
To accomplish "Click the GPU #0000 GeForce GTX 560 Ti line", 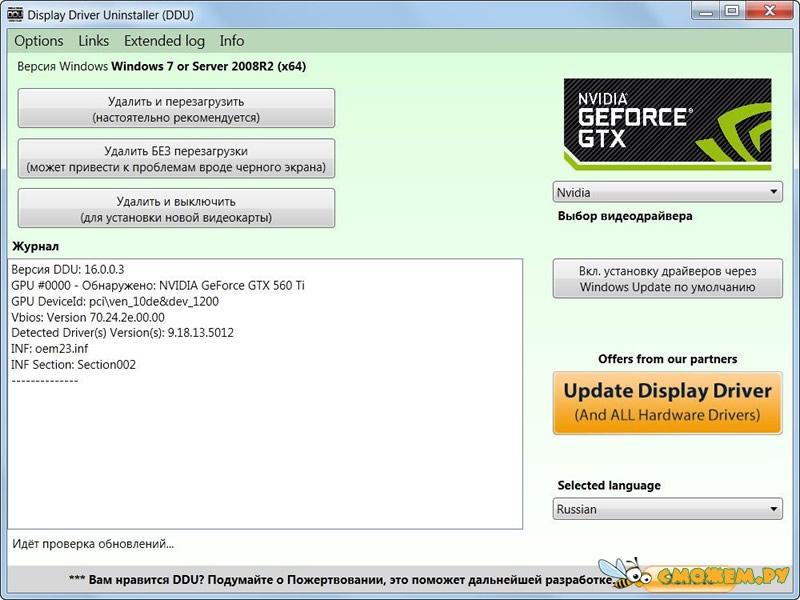I will (x=158, y=285).
